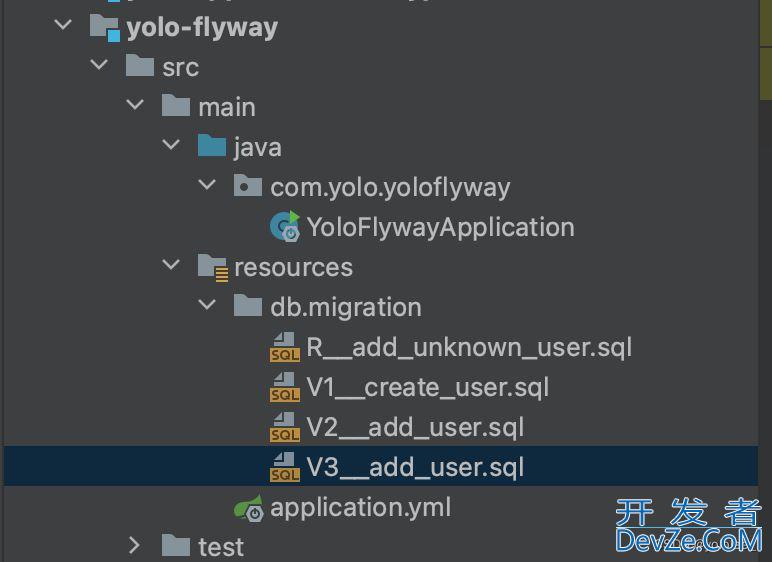772x562 pixels.
Task: Click the application.yml Spring config icon
Action: [249, 507]
